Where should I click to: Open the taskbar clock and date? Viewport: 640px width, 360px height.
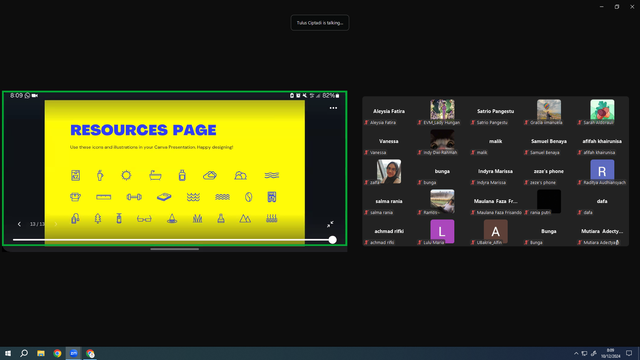(610, 353)
